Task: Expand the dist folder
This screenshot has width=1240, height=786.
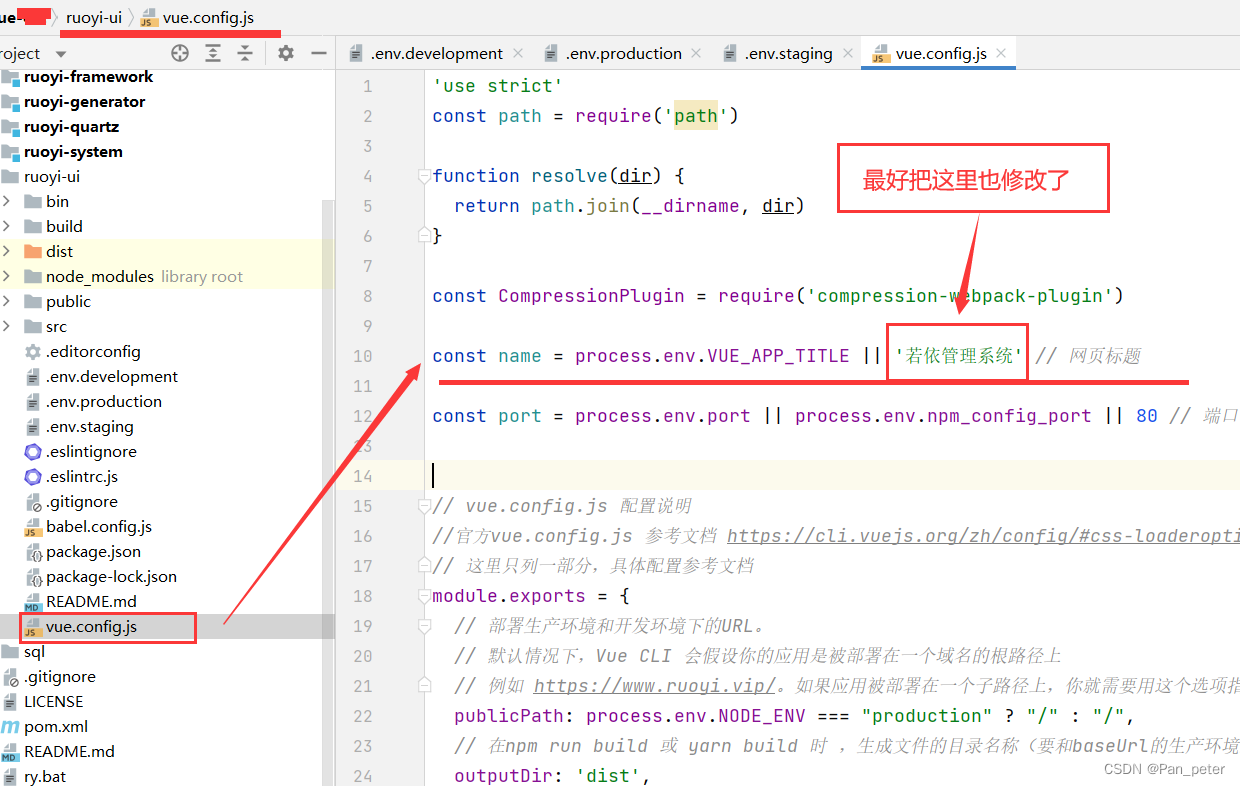Action: tap(6, 251)
